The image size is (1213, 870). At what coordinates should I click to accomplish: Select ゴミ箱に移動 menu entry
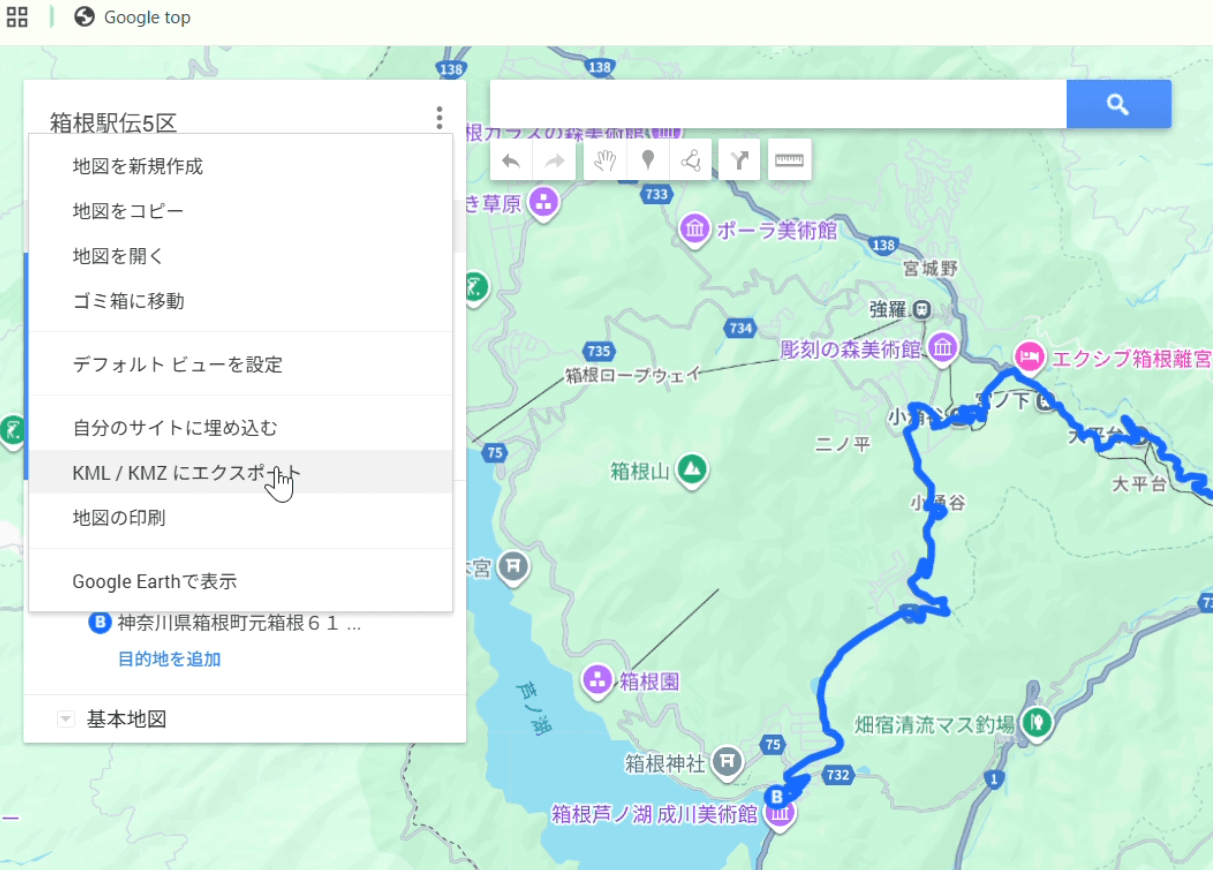click(128, 301)
